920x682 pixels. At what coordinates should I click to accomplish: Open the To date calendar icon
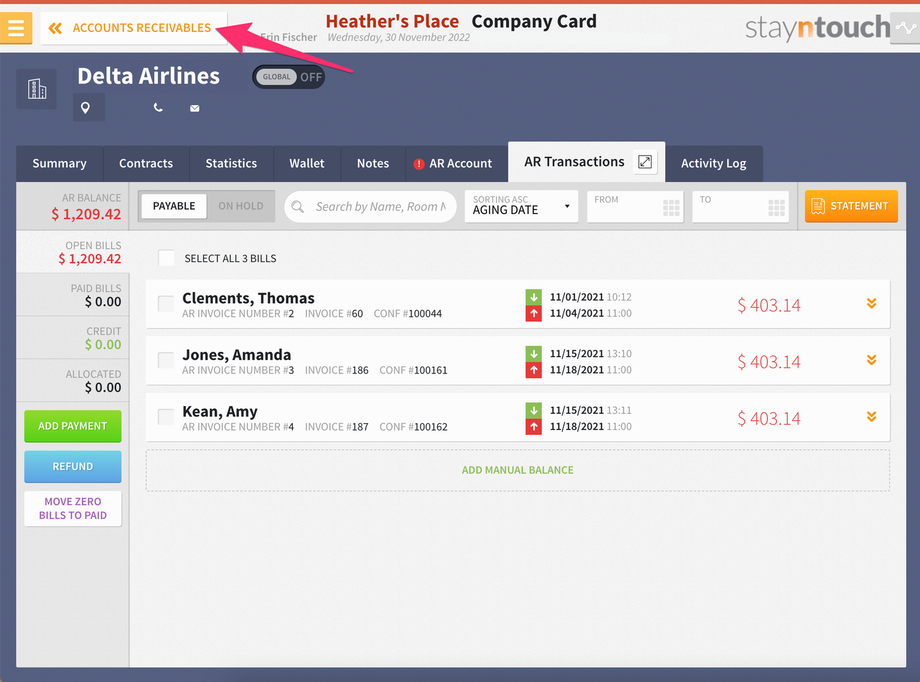pos(776,208)
